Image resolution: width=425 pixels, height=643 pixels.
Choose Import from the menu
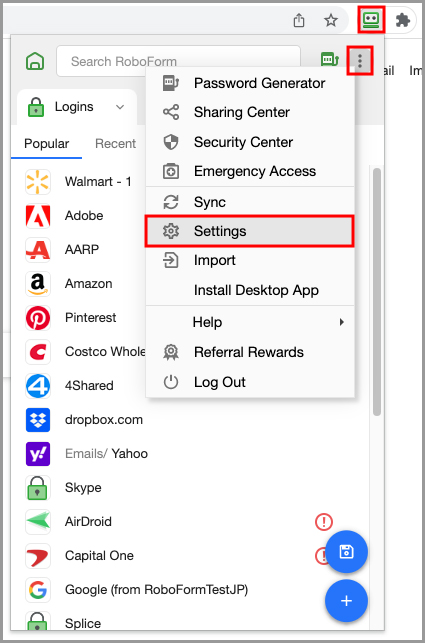250,260
